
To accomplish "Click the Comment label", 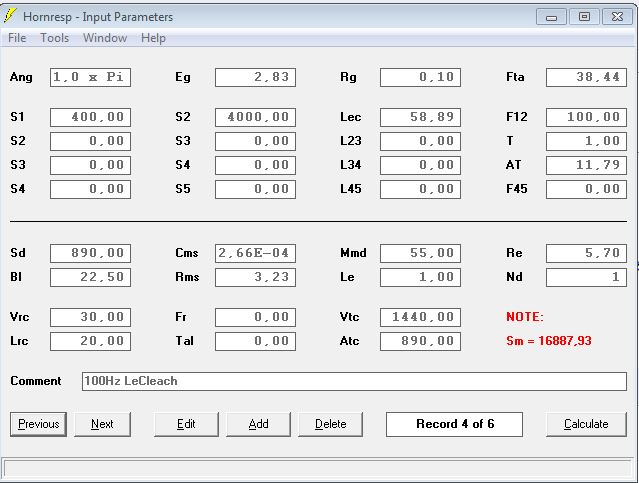I will 36,381.
